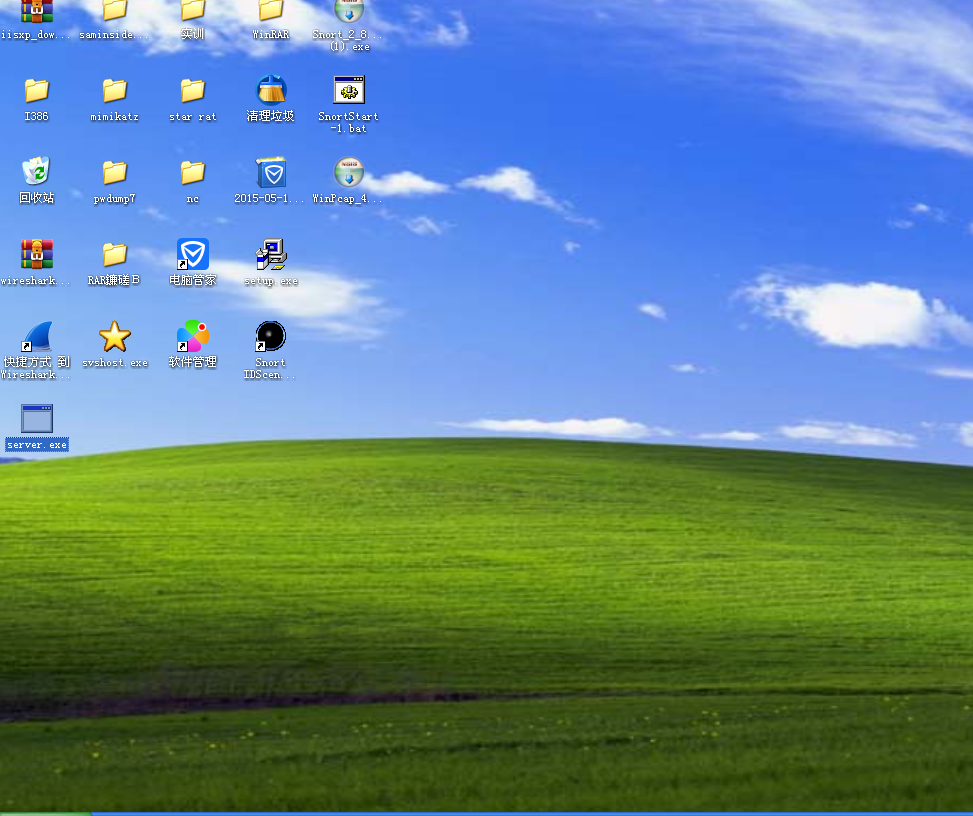The width and height of the screenshot is (973, 816).
Task: Select the WinPcap_4 installer icon
Action: [349, 172]
